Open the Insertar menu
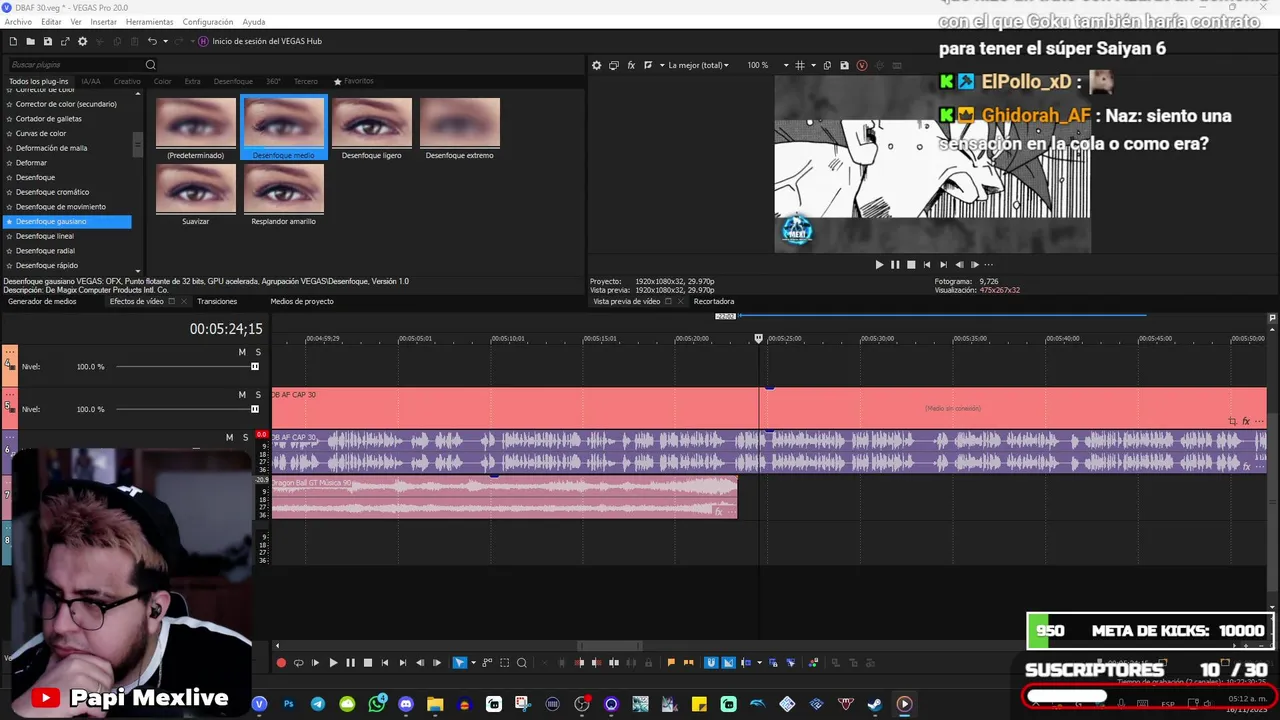 [x=103, y=22]
